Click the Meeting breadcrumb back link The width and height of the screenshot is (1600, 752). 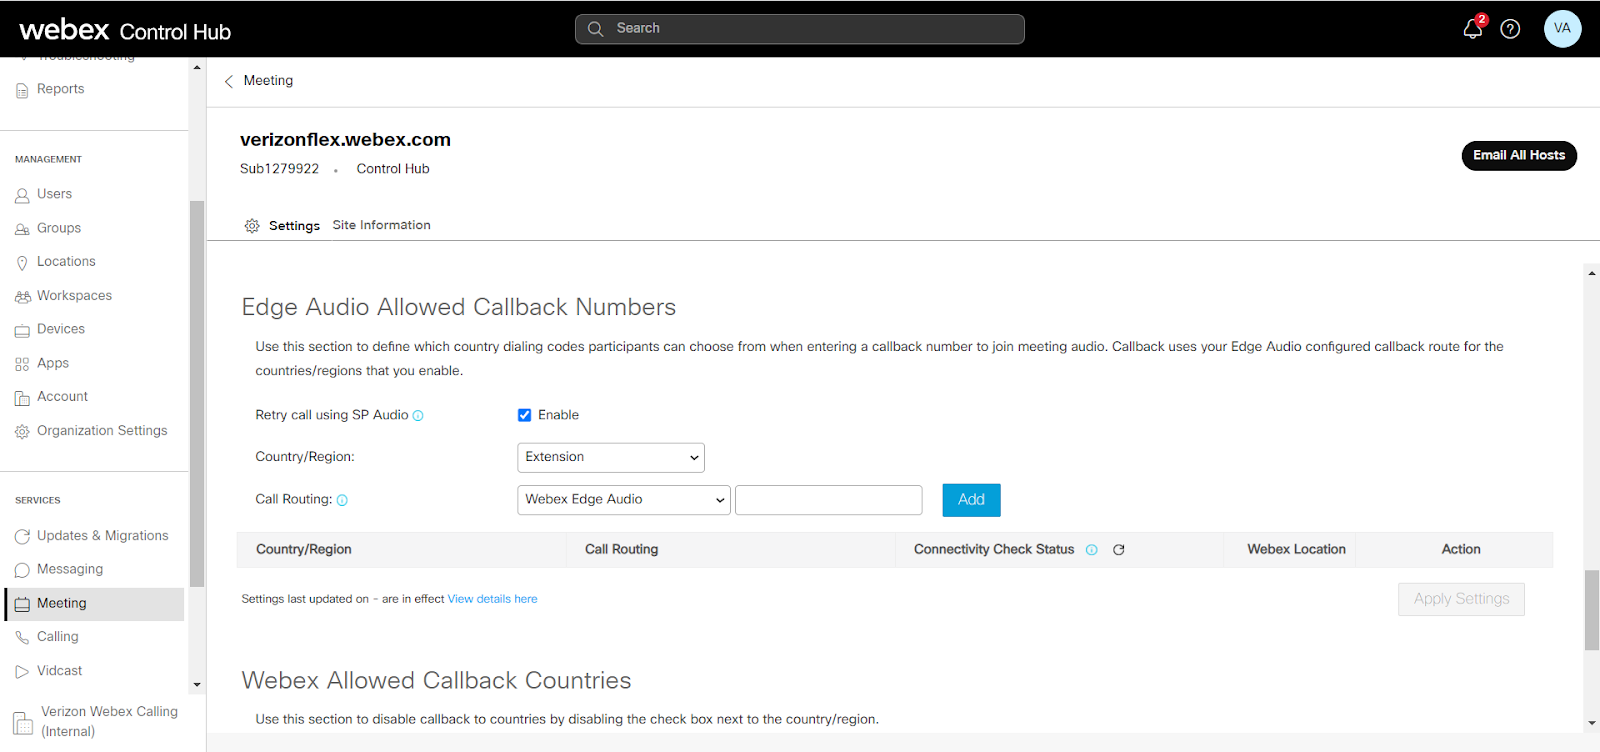point(268,81)
